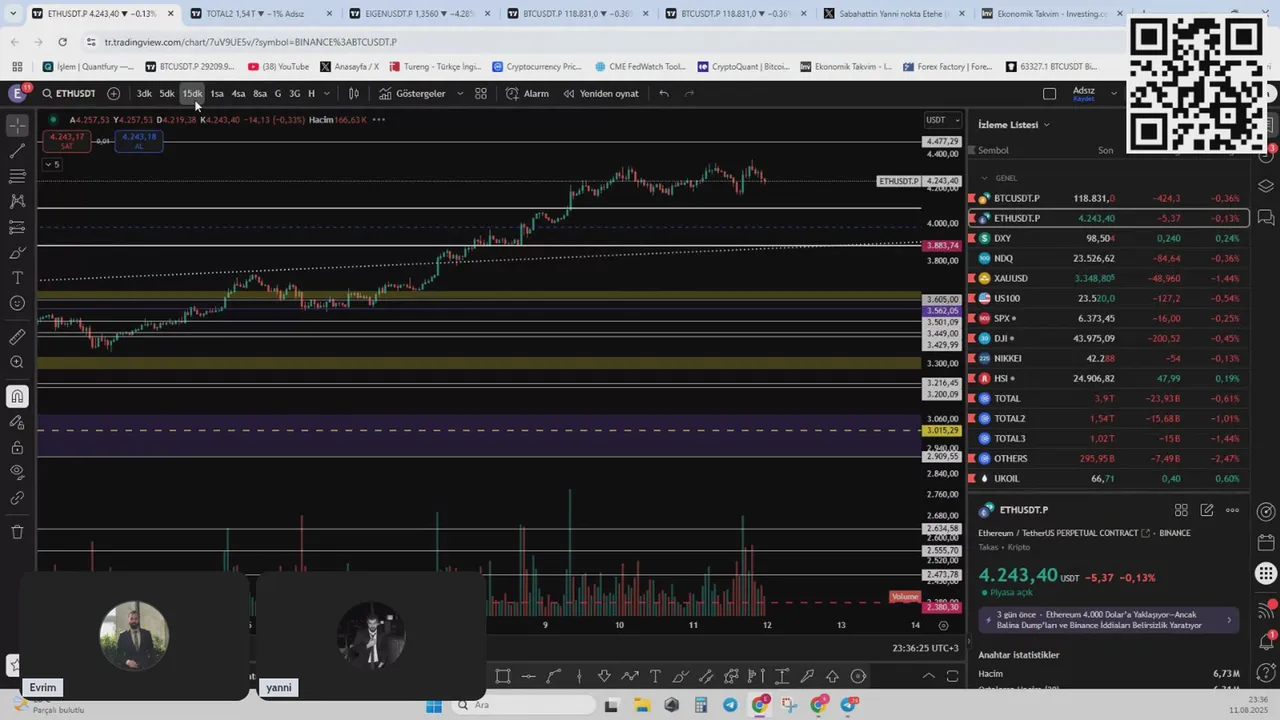
Task: Open the Windows Start menu
Action: [x=434, y=705]
